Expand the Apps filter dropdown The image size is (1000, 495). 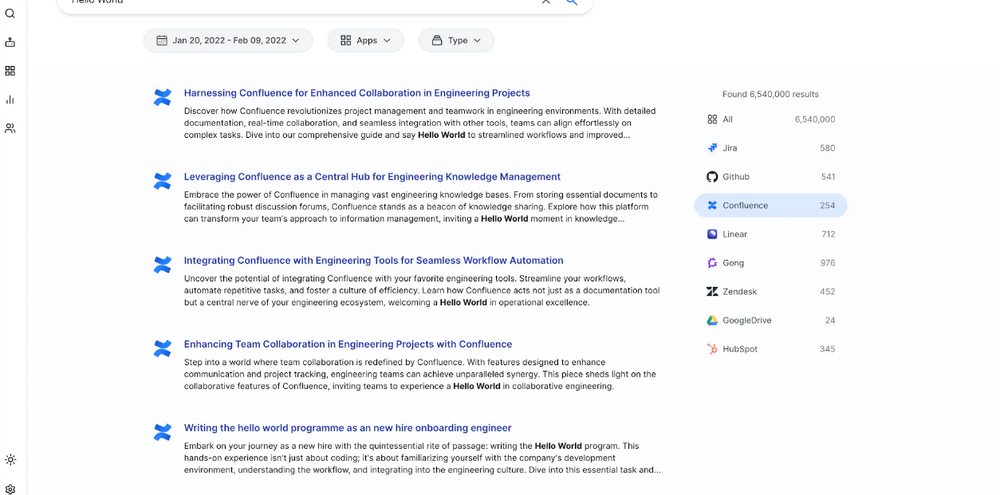click(365, 40)
